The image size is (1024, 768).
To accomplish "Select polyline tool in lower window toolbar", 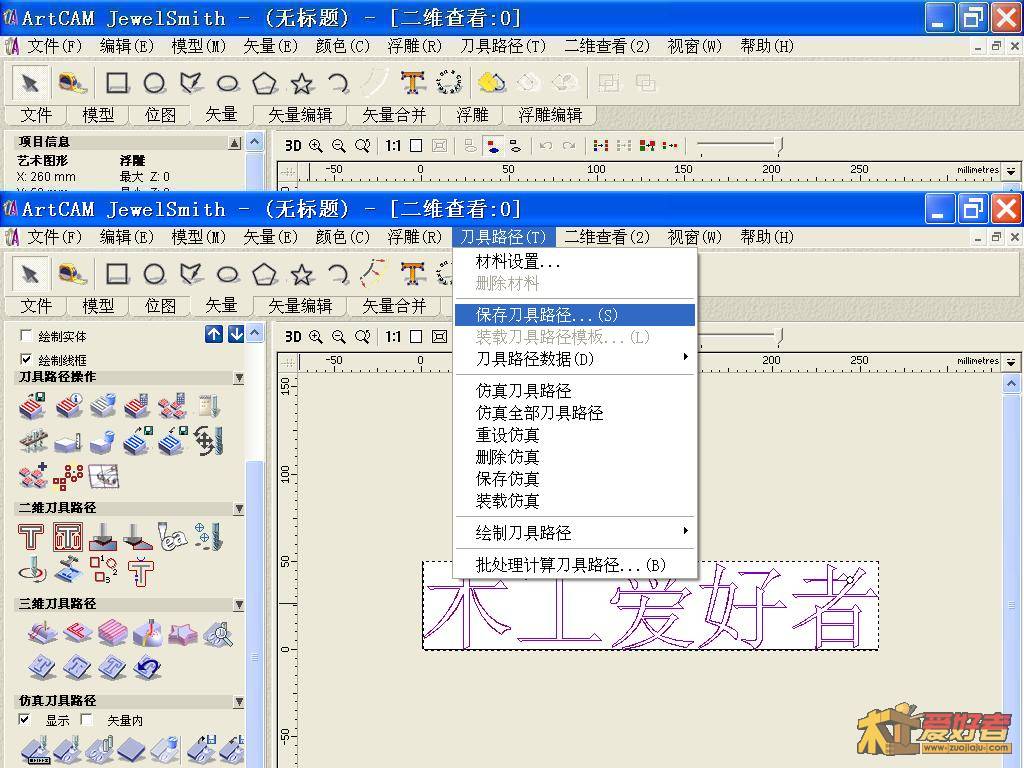I will pyautogui.click(x=191, y=274).
